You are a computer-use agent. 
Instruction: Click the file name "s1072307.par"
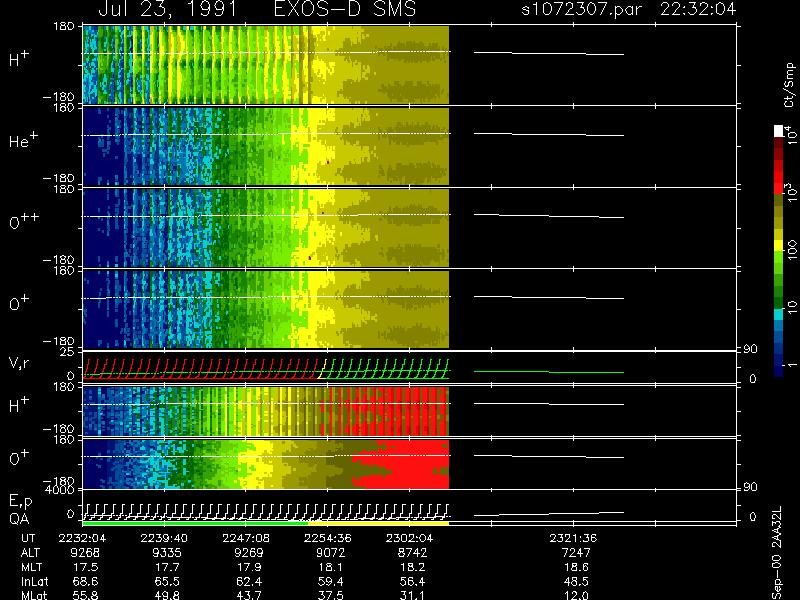point(582,9)
